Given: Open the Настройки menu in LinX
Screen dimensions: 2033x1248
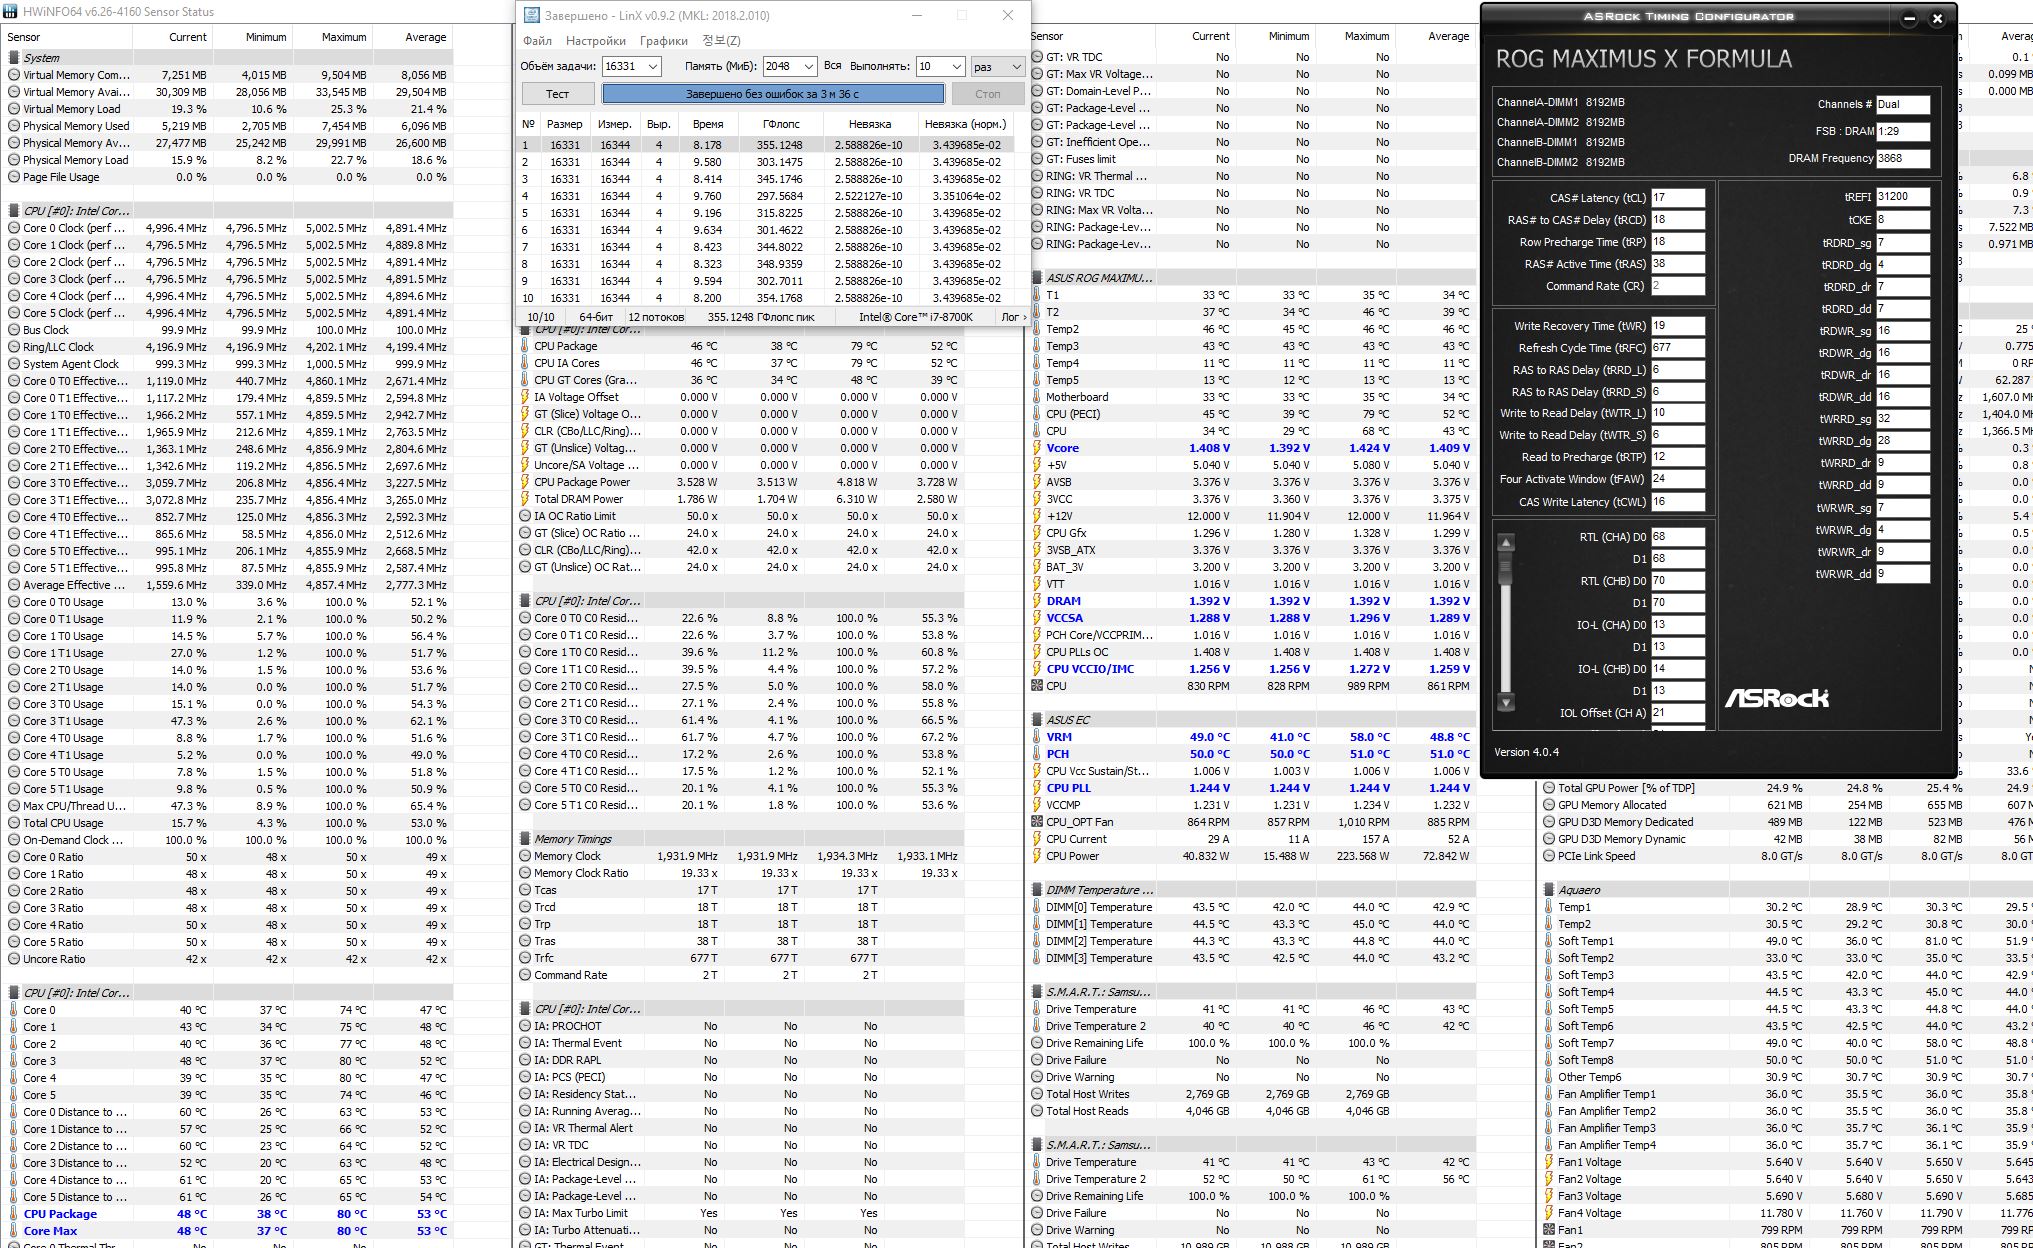Looking at the screenshot, I should pyautogui.click(x=595, y=41).
